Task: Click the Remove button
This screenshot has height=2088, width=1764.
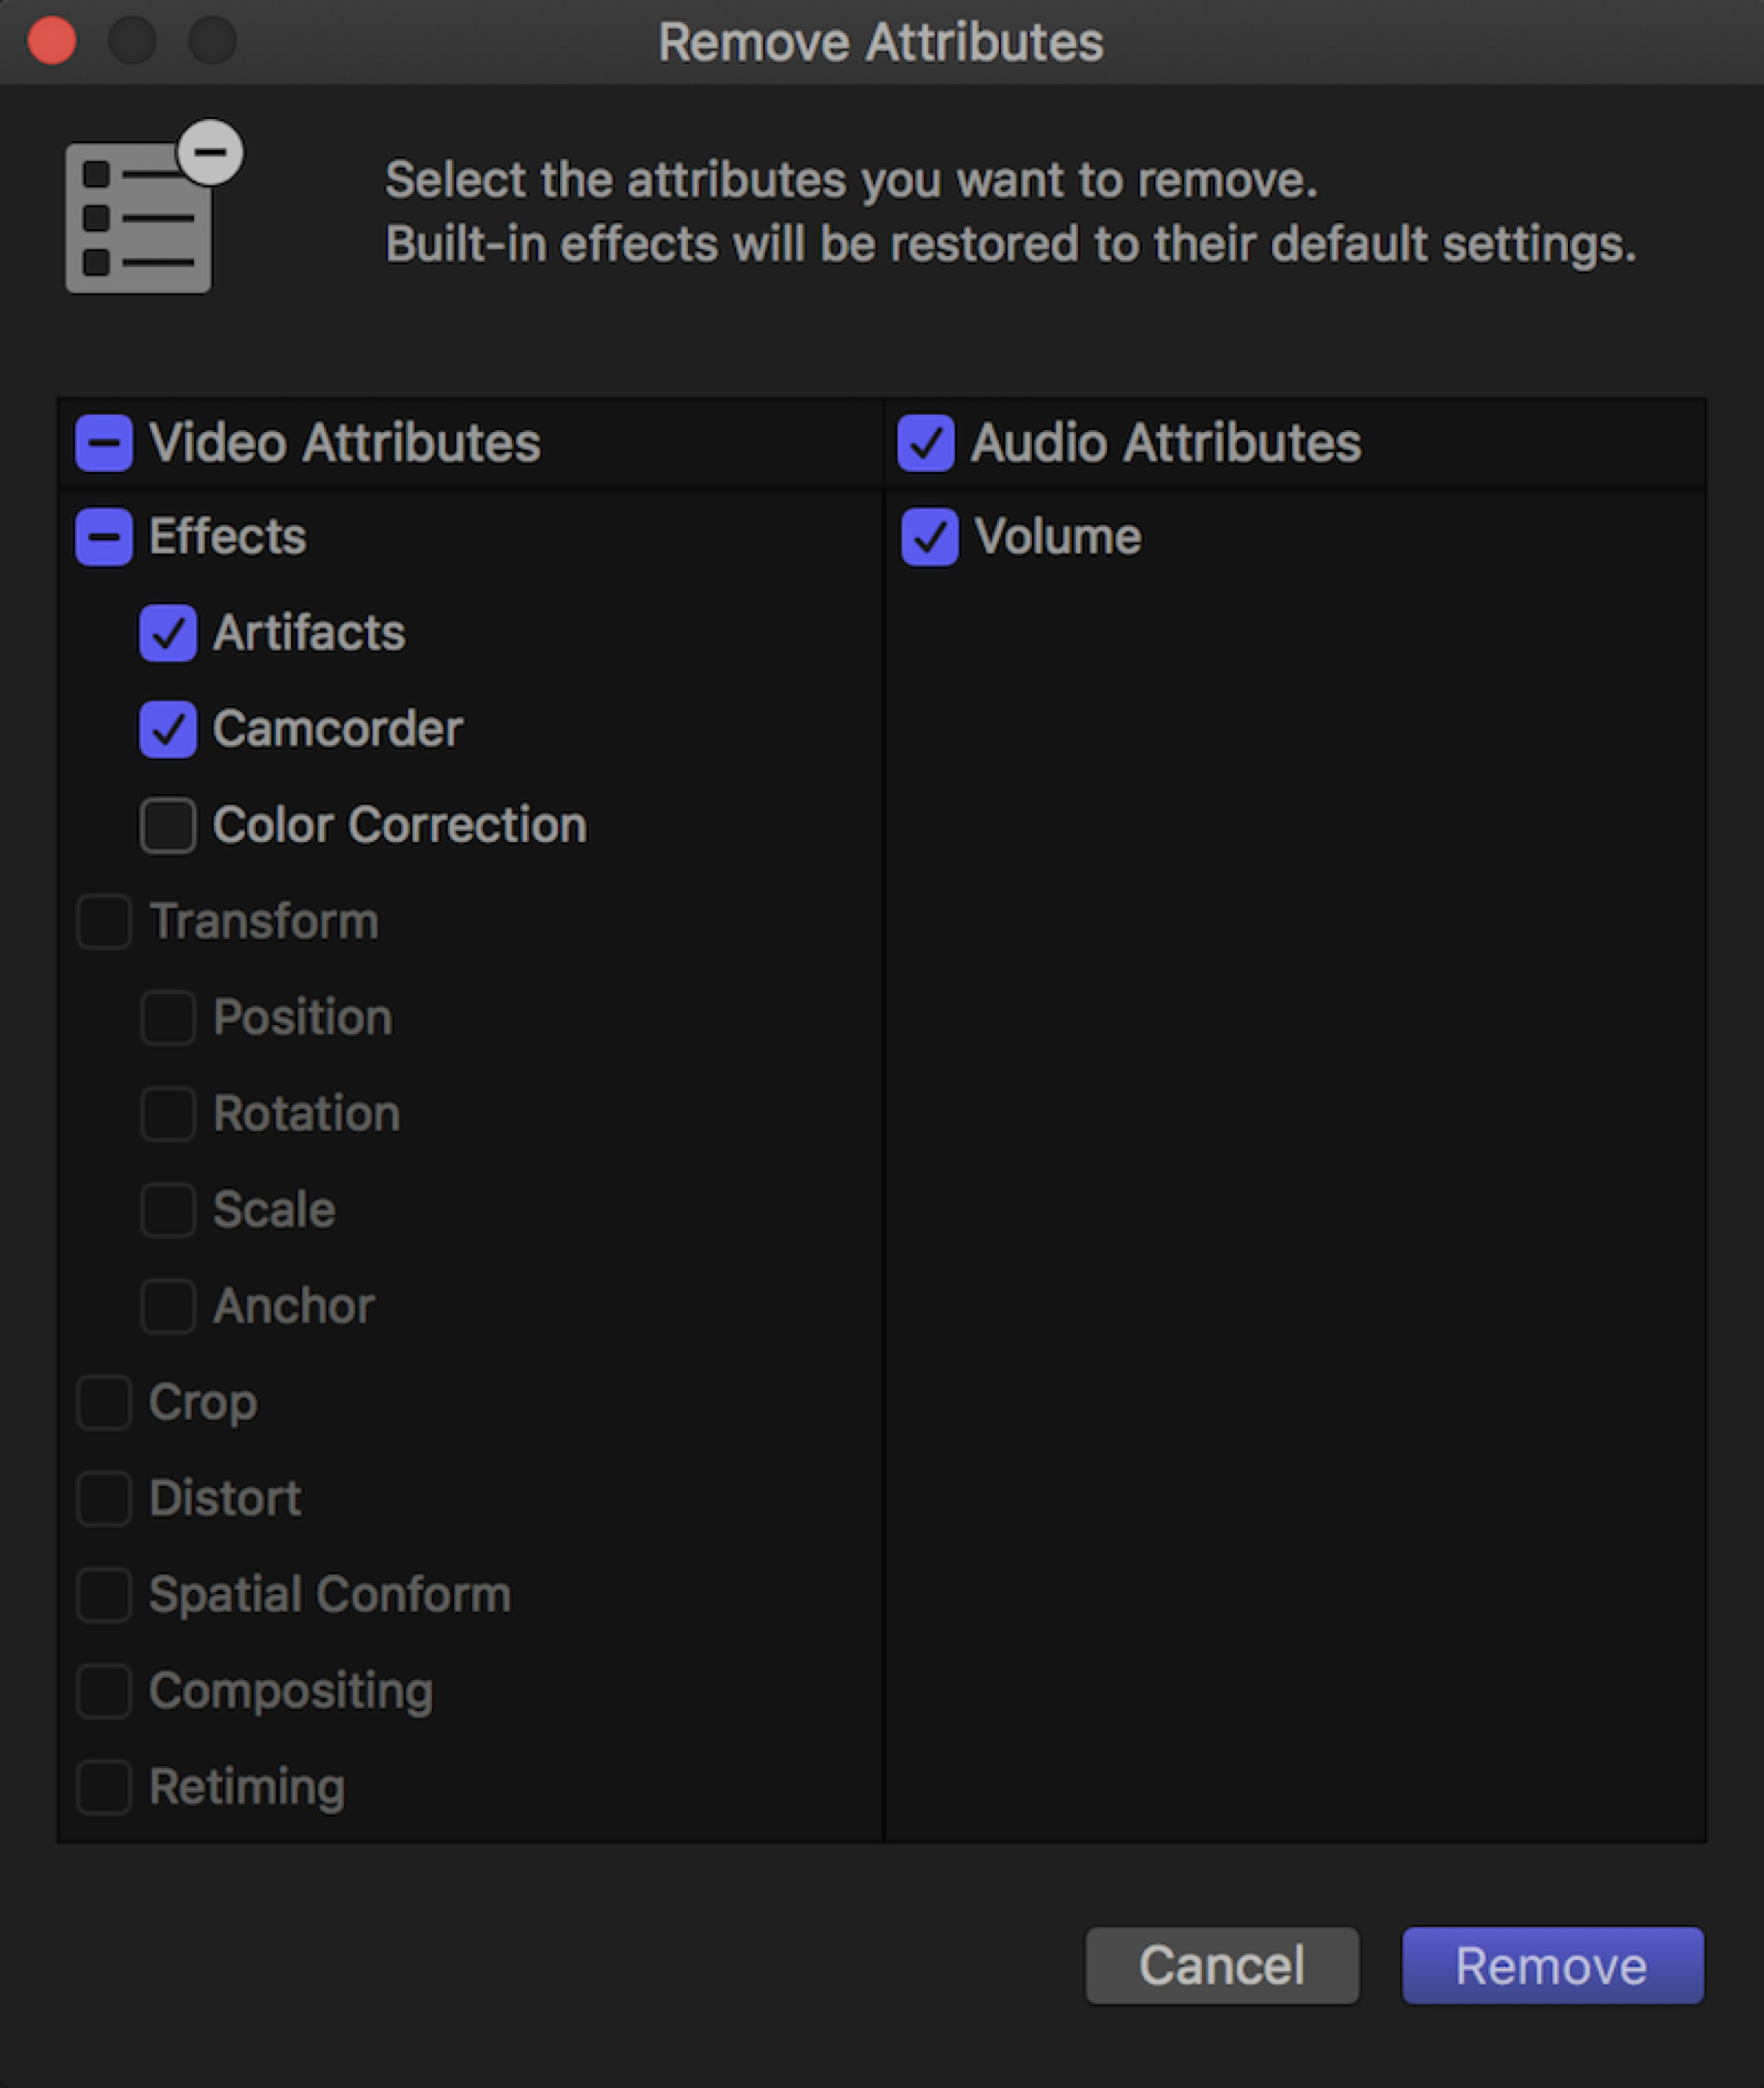Action: [1552, 1965]
